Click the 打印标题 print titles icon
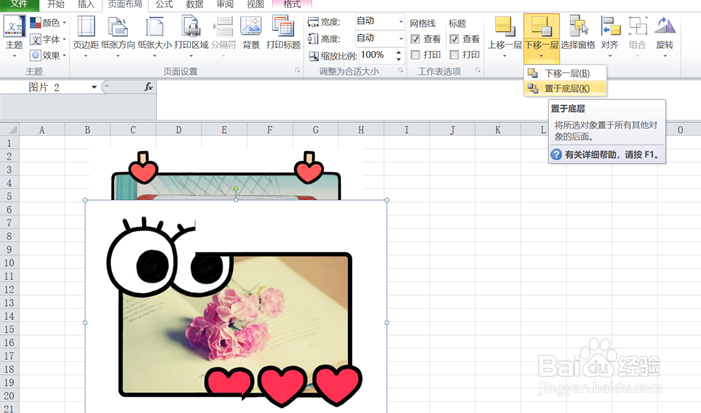The width and height of the screenshot is (701, 413). tap(283, 26)
